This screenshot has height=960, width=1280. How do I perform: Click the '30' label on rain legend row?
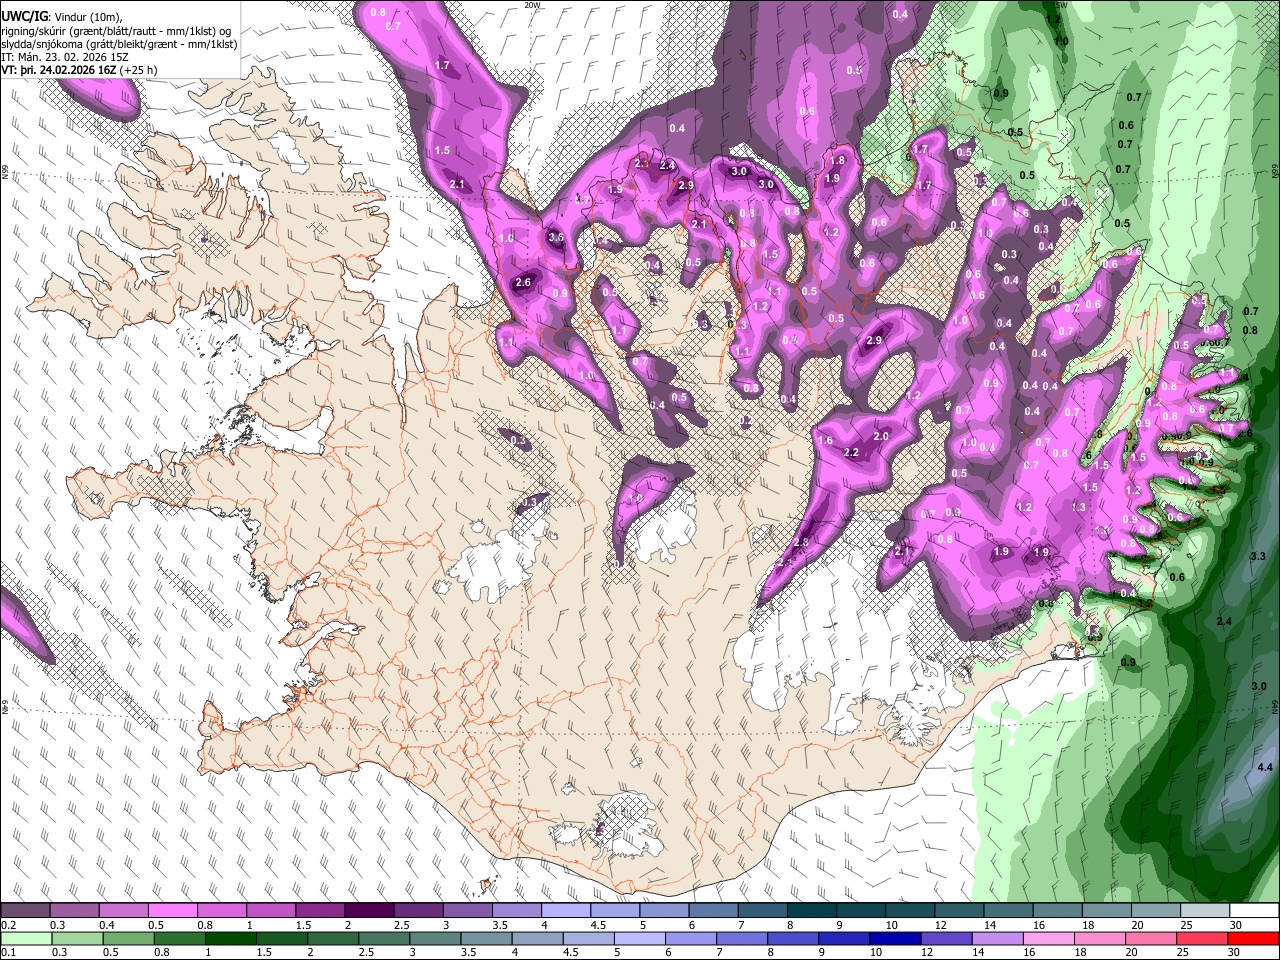point(1233,953)
